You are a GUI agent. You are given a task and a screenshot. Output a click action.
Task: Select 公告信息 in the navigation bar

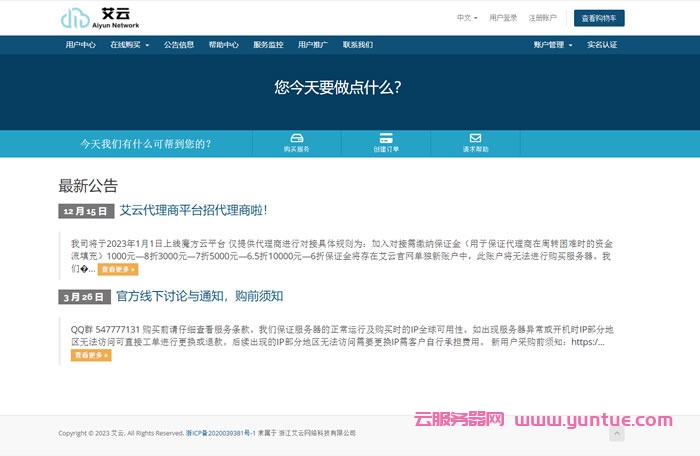tap(179, 45)
